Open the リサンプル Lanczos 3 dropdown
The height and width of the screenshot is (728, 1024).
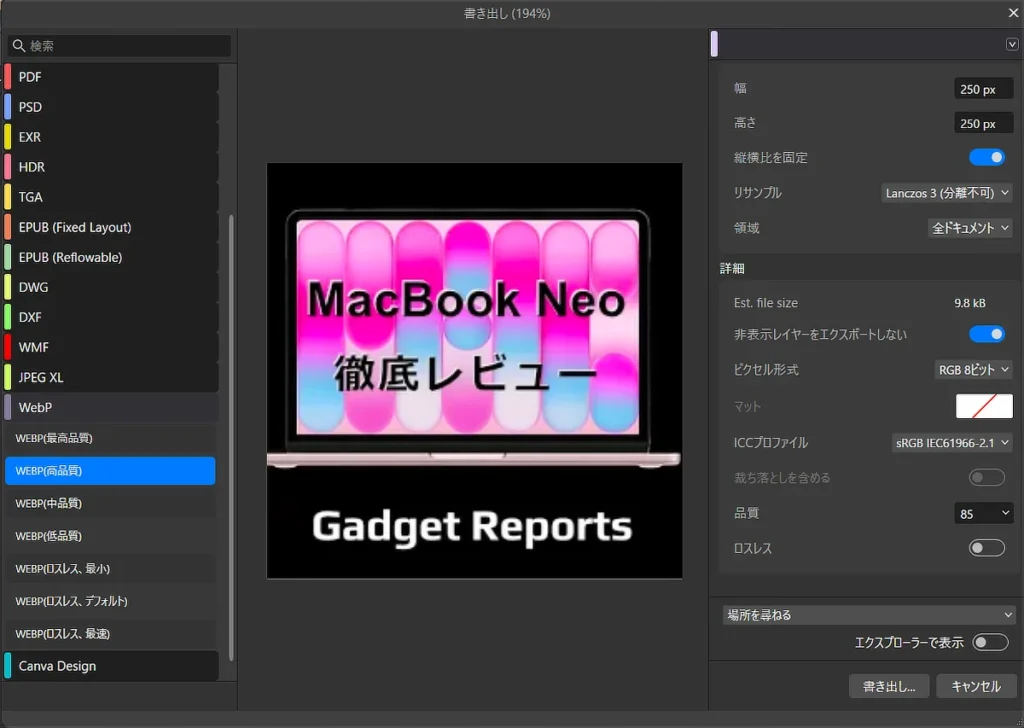[x=947, y=193]
